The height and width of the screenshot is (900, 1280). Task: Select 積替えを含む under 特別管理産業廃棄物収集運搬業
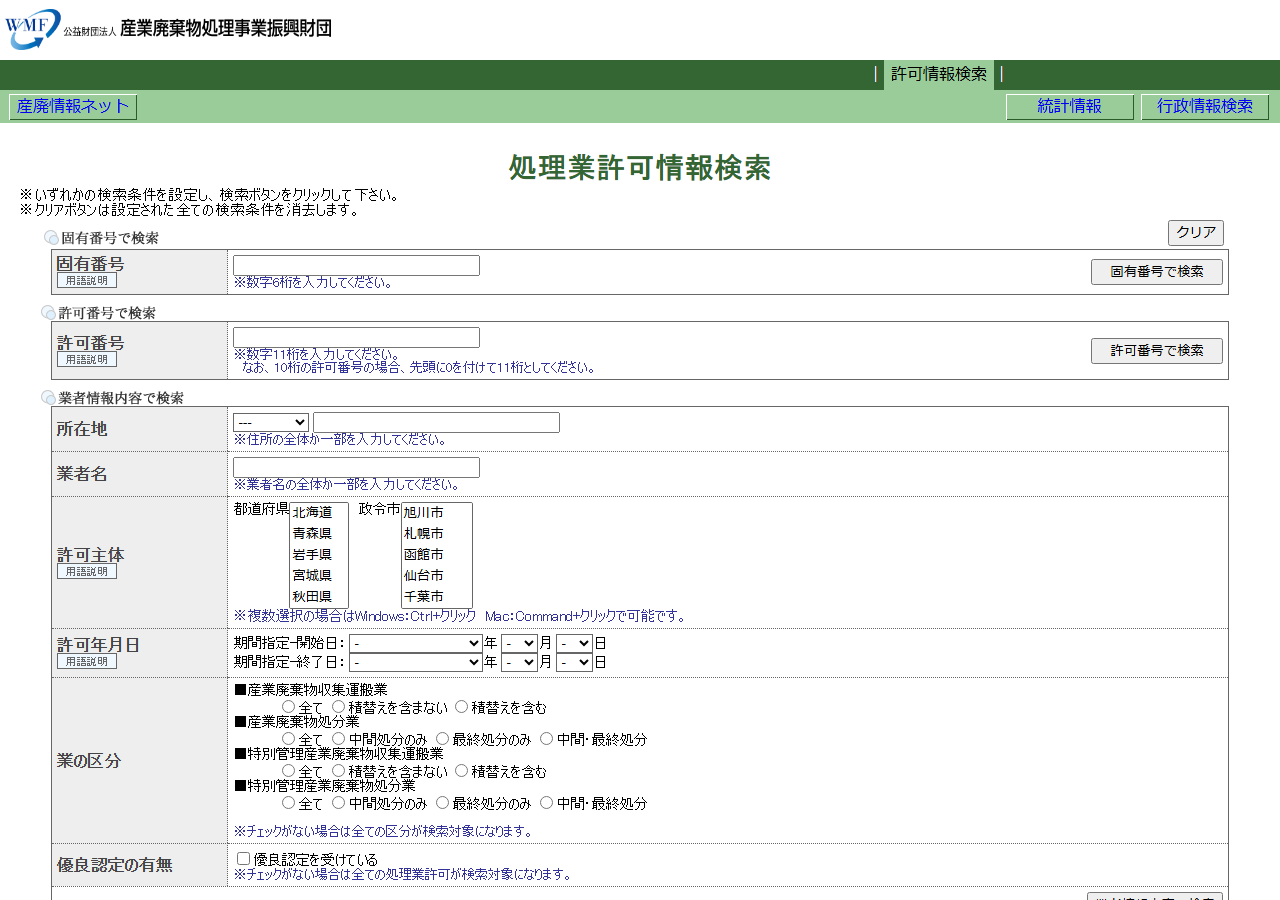[x=462, y=771]
